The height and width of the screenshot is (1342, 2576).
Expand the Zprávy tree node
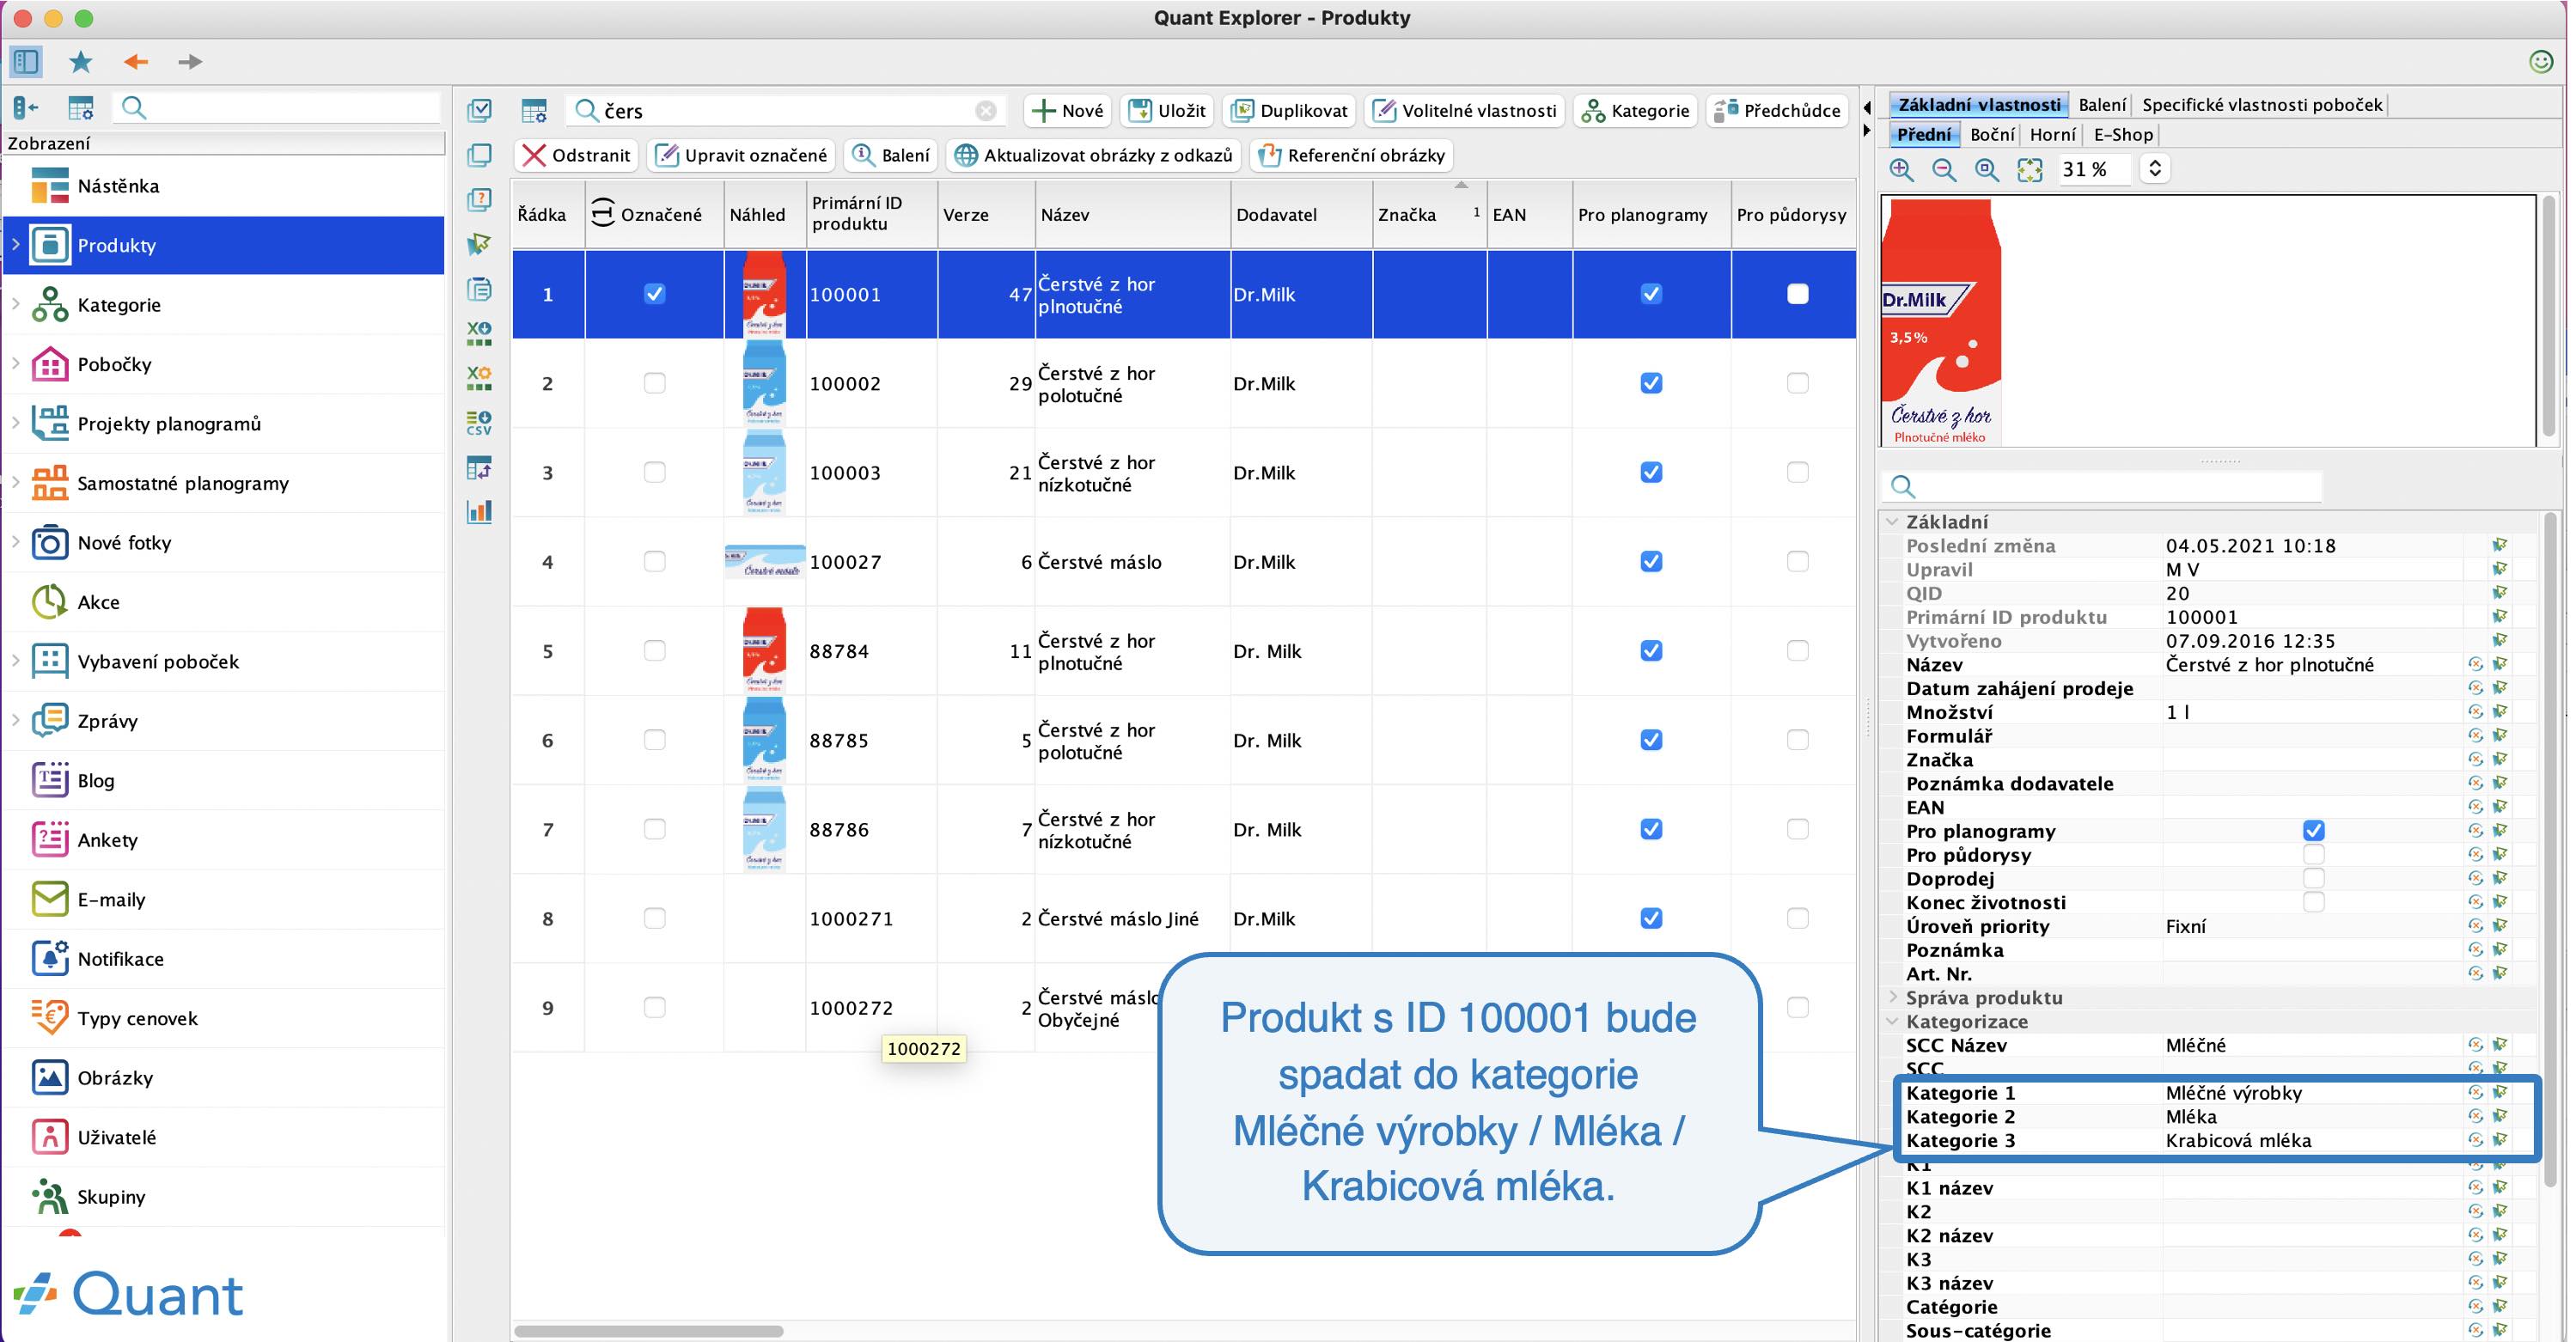click(x=15, y=721)
